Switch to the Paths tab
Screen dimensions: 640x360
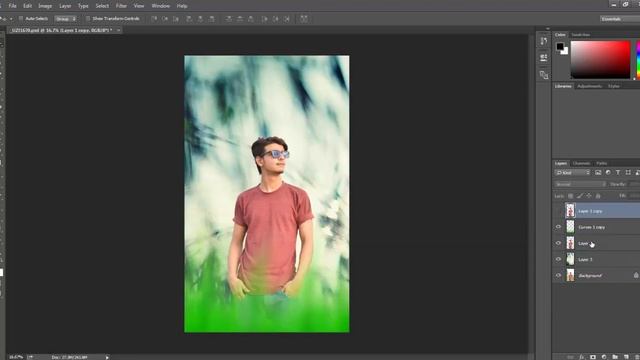602,163
